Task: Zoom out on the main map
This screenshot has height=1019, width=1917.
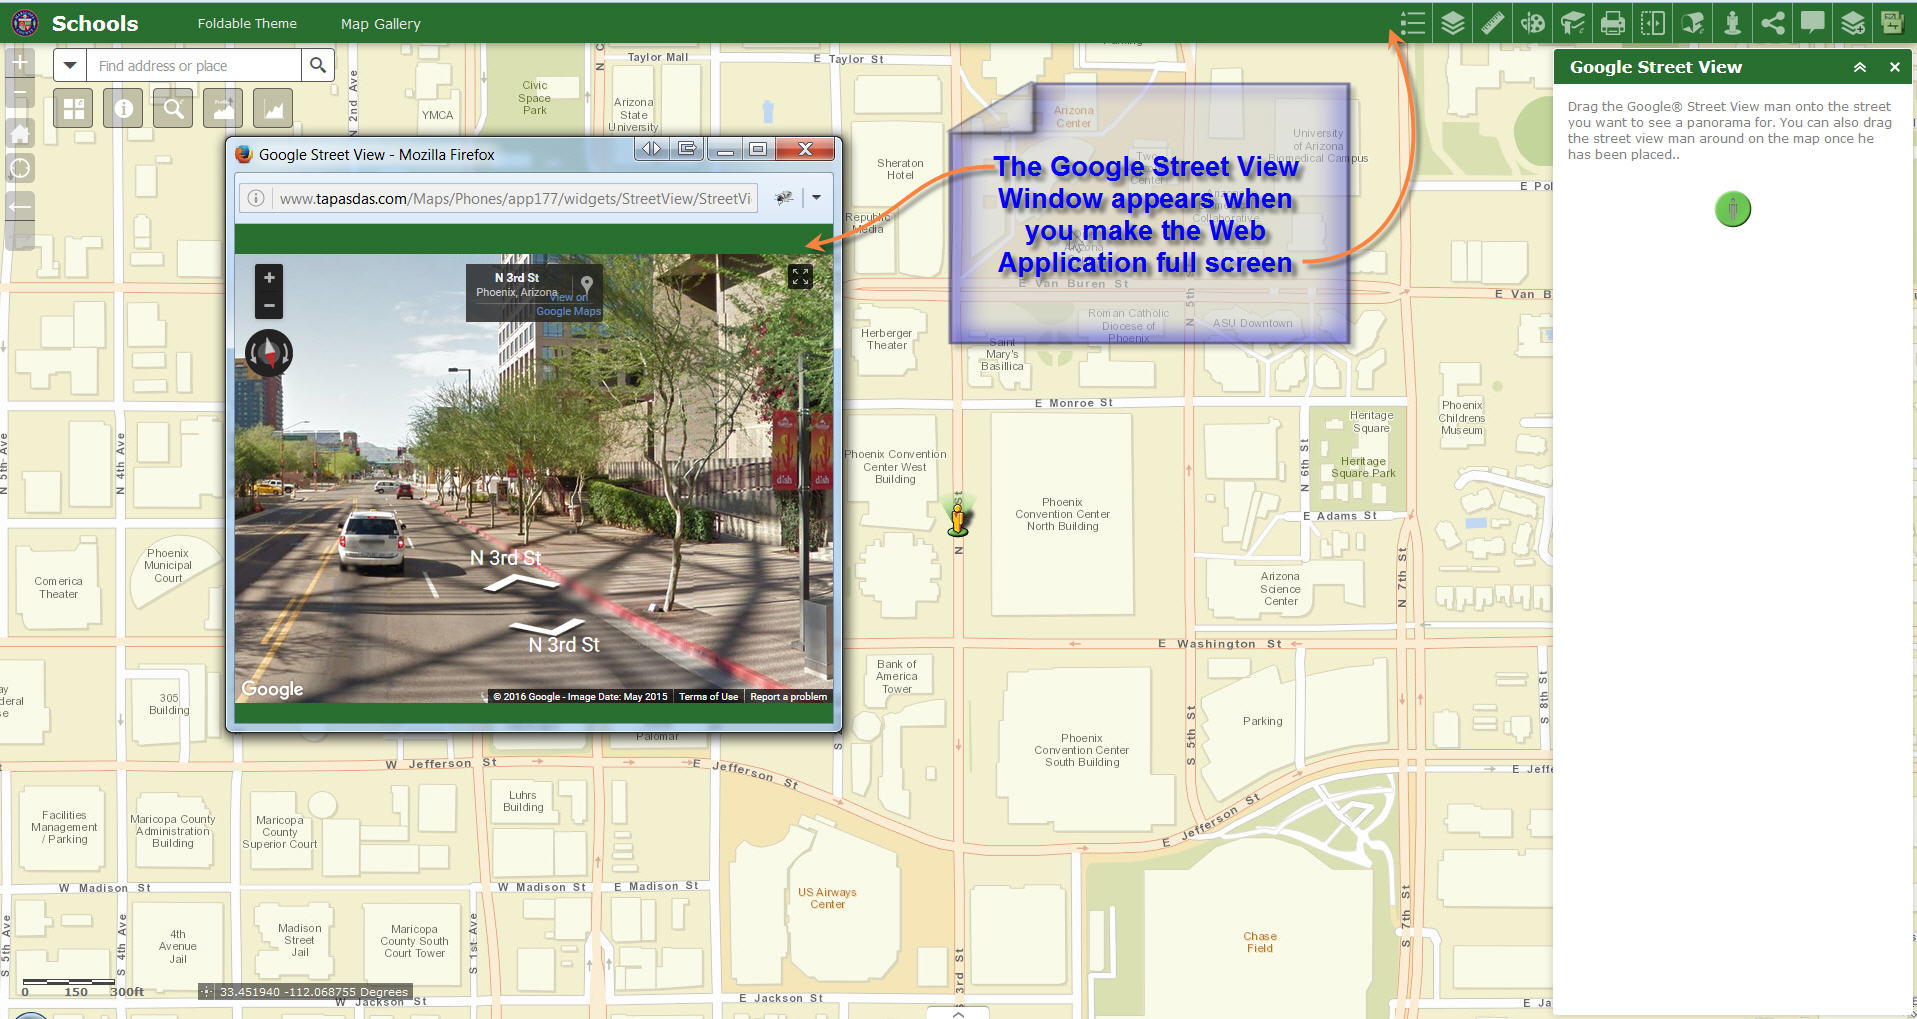Action: pos(20,93)
